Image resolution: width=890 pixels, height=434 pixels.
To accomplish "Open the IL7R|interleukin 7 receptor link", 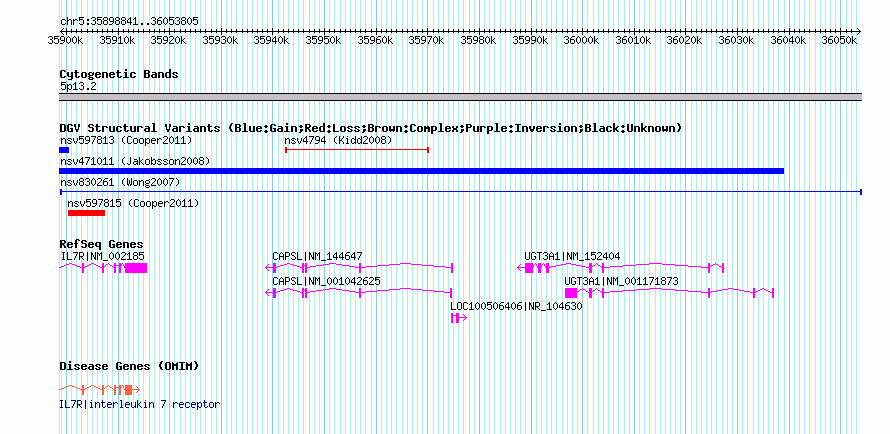I will pos(140,404).
